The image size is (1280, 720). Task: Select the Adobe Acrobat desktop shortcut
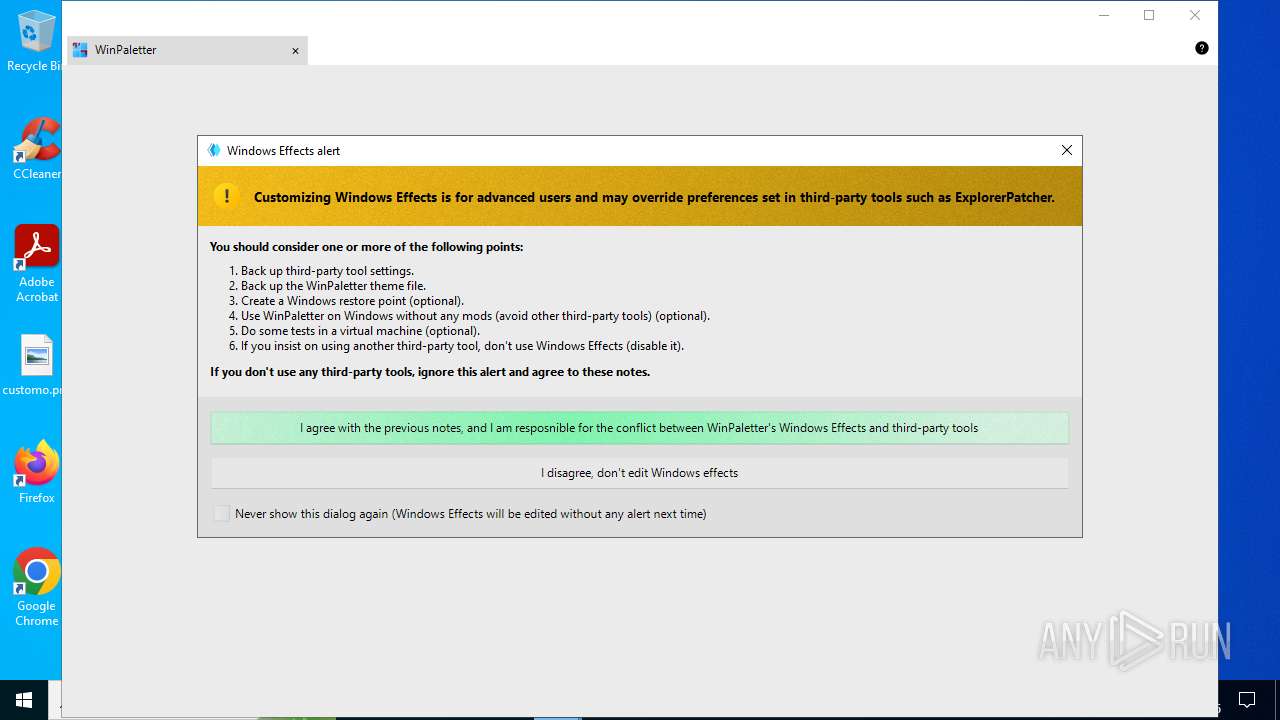coord(37,264)
